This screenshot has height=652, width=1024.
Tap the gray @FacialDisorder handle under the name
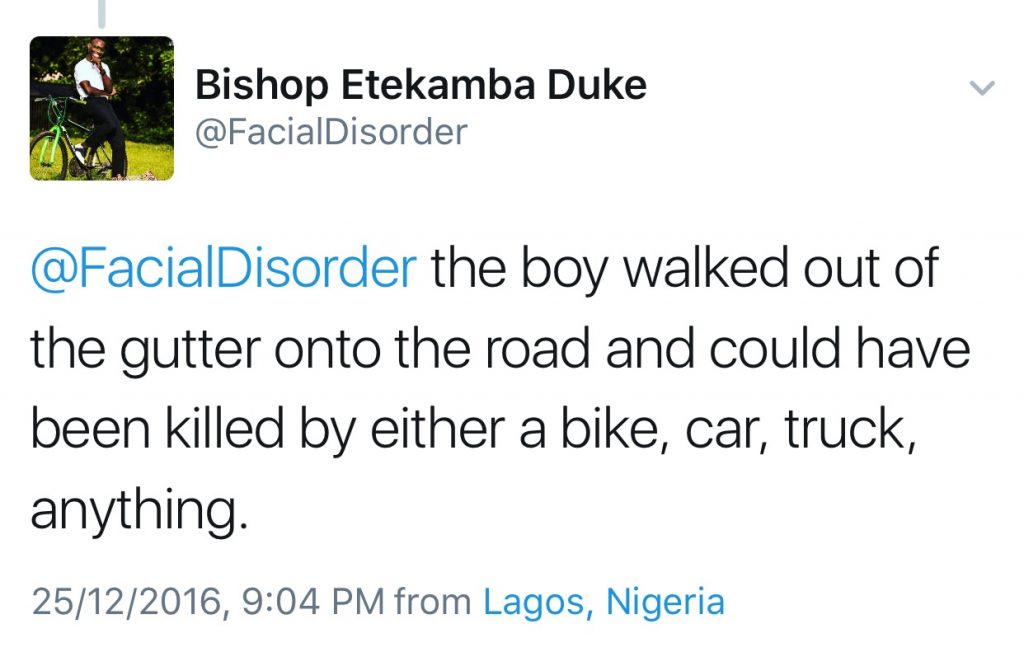[331, 132]
